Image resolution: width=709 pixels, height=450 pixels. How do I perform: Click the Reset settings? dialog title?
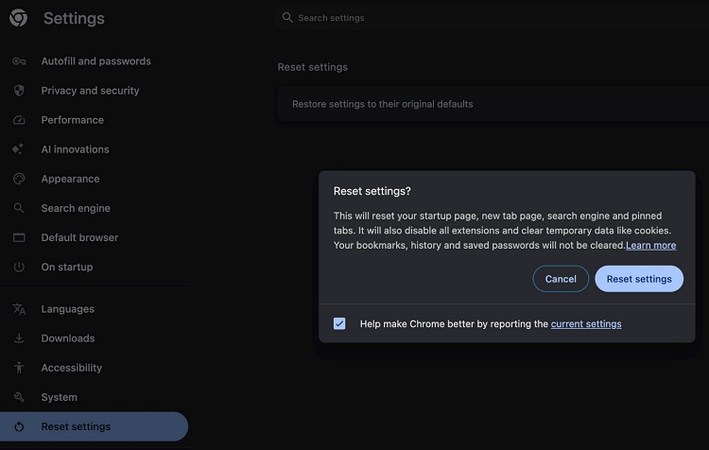tap(372, 191)
